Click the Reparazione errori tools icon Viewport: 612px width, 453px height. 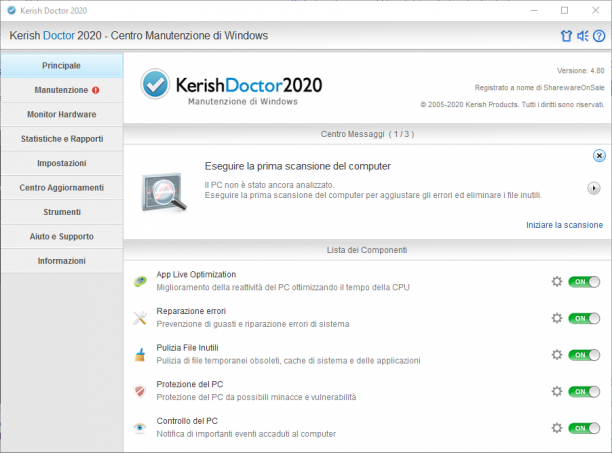click(x=140, y=318)
